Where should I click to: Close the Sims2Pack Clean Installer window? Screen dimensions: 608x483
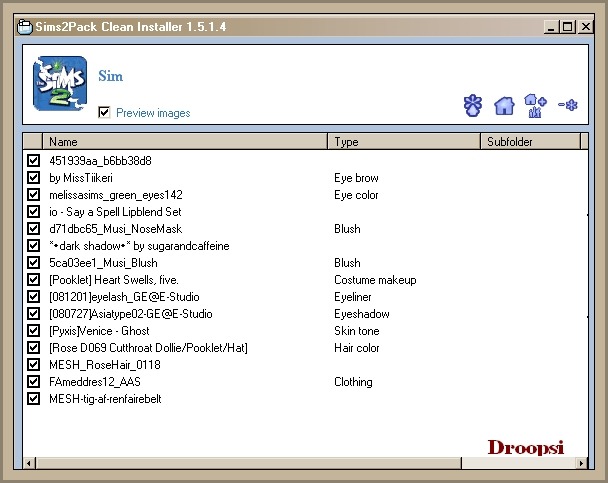tap(586, 27)
